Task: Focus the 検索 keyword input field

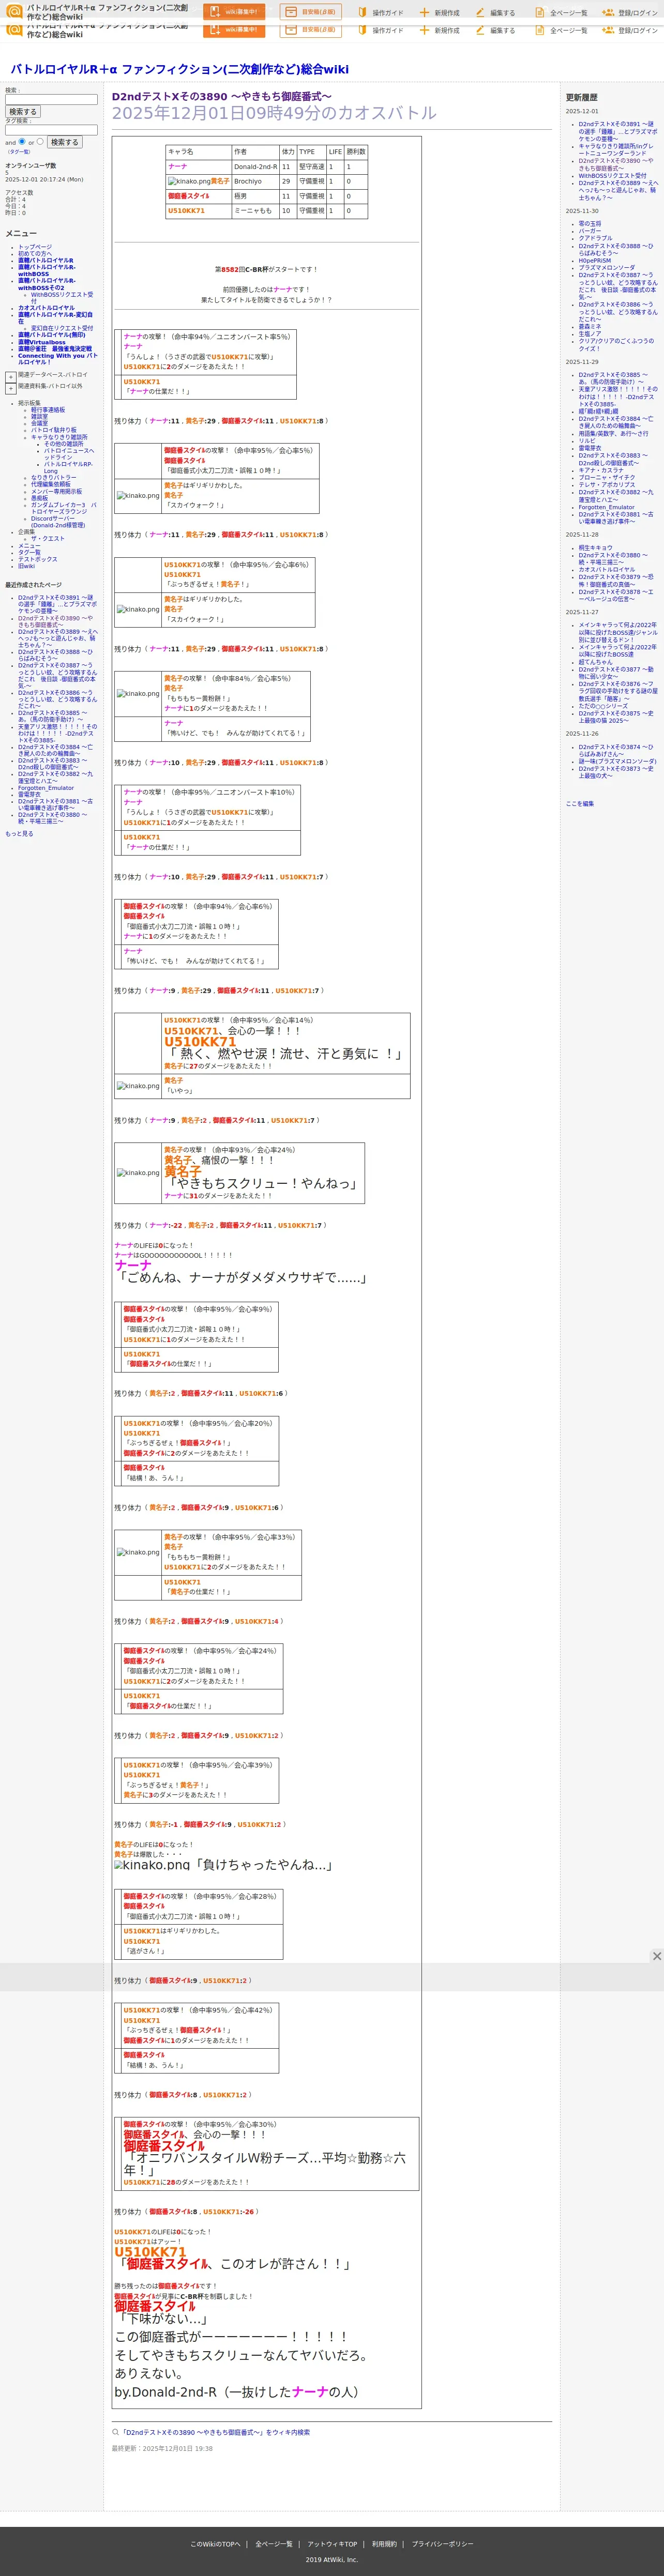Action: tap(51, 100)
